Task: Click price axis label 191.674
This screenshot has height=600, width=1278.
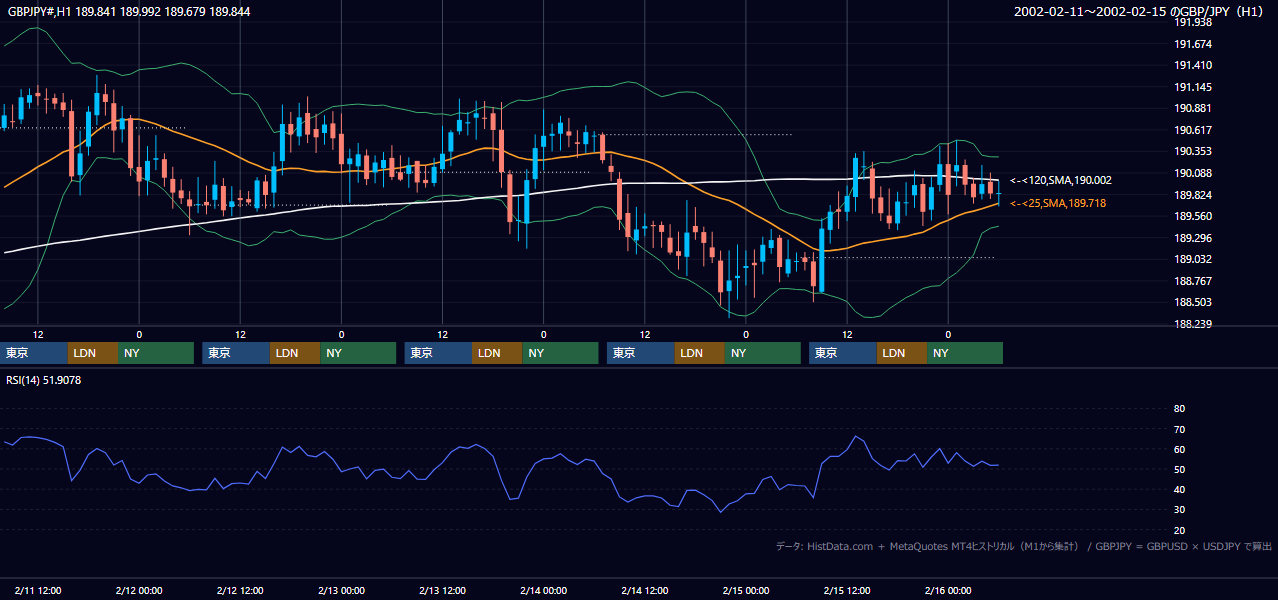Action: point(1193,44)
